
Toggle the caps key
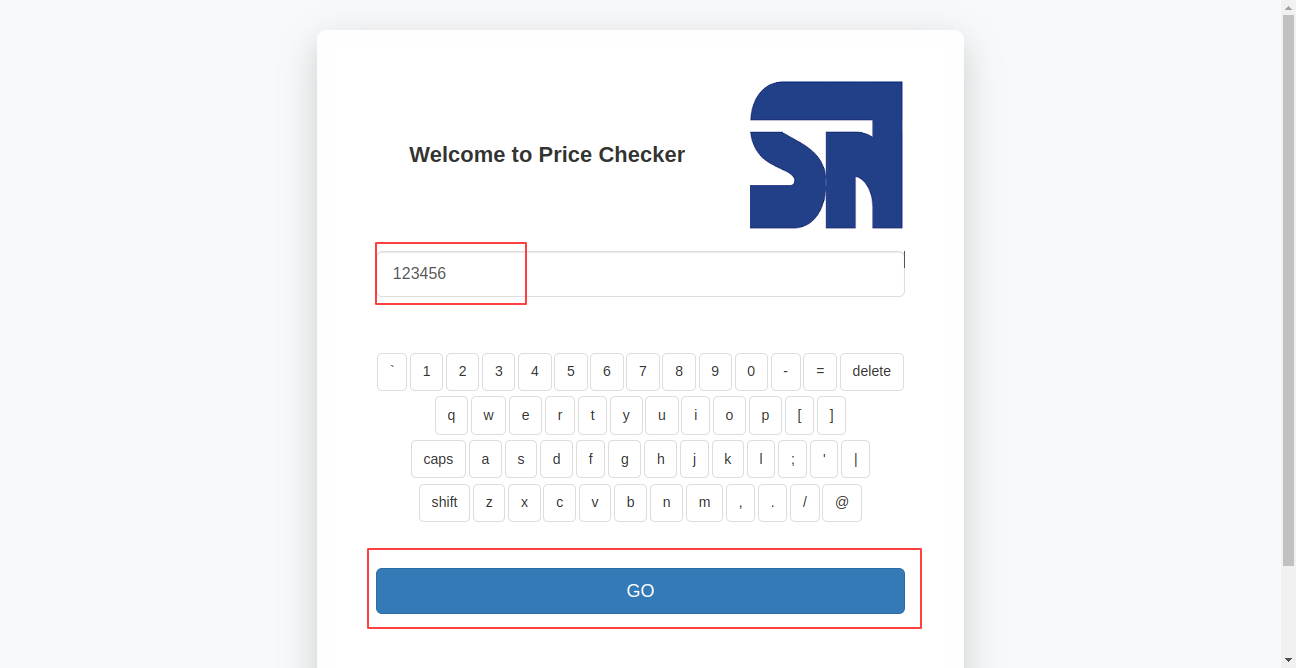pos(438,459)
